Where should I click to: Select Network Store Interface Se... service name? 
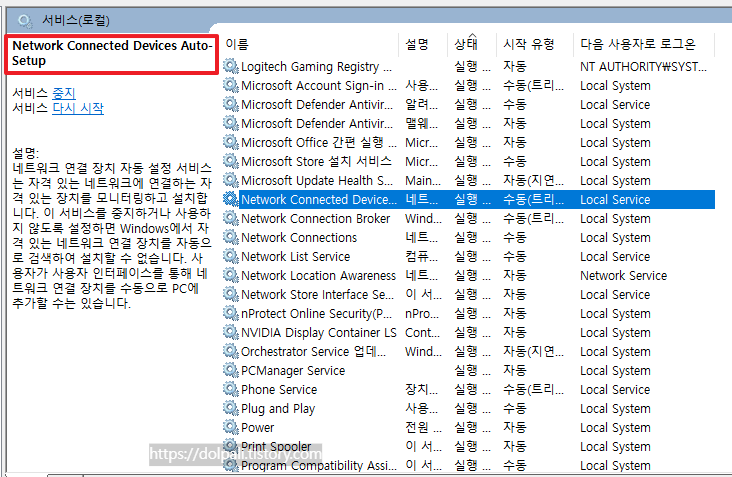click(317, 295)
